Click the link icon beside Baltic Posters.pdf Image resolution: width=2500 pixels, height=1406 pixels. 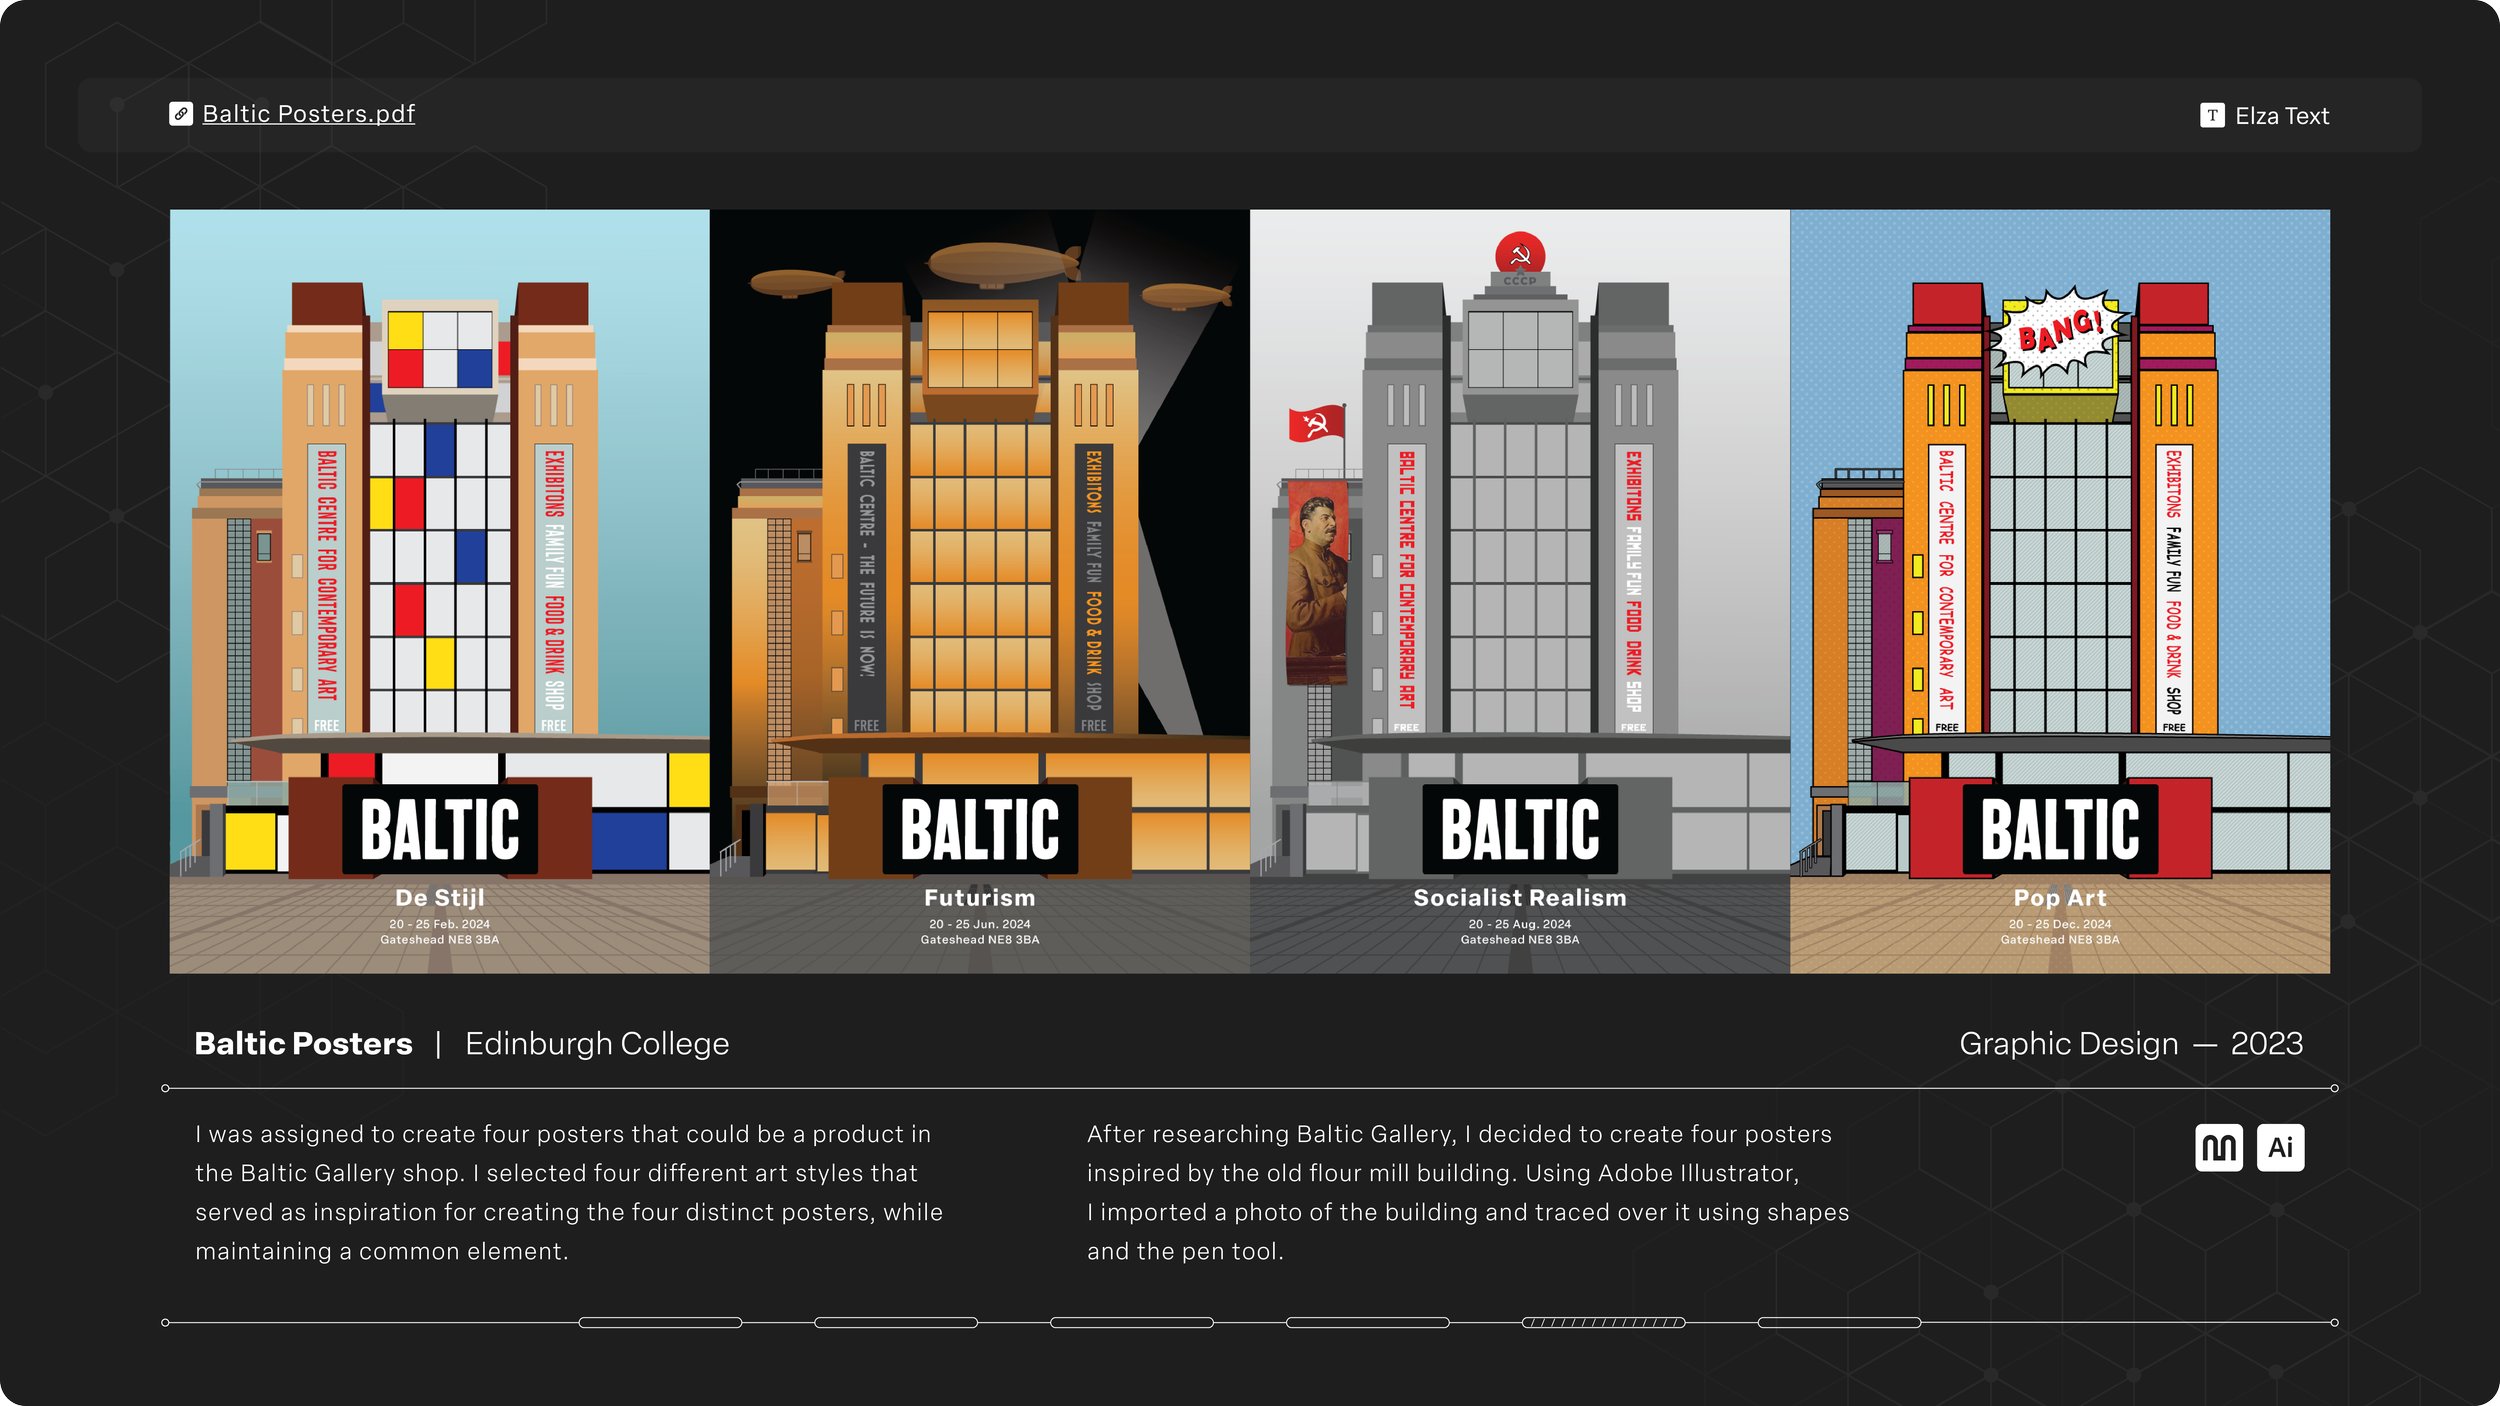click(x=181, y=114)
